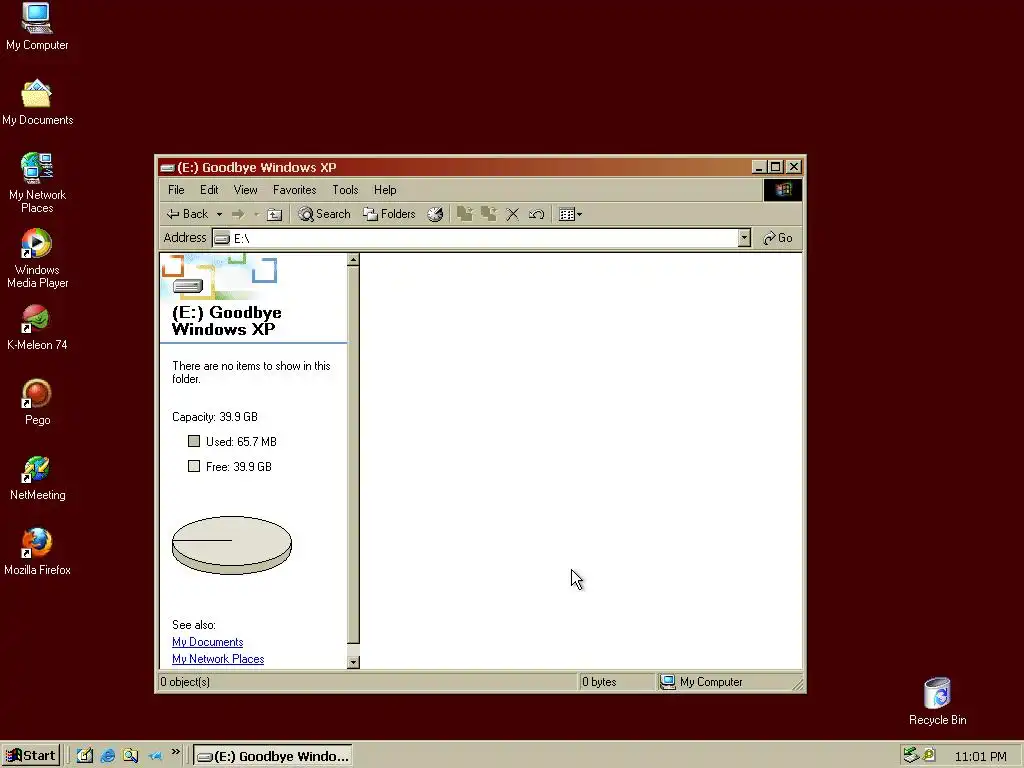
Task: Open the Edit menu
Action: click(209, 190)
